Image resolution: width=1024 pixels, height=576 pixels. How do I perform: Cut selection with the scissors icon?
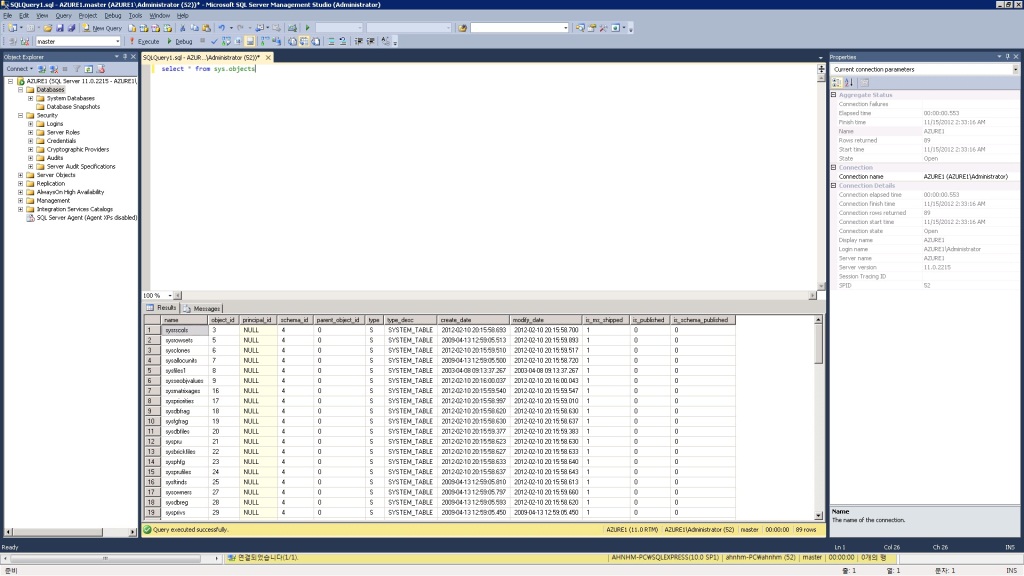point(183,28)
